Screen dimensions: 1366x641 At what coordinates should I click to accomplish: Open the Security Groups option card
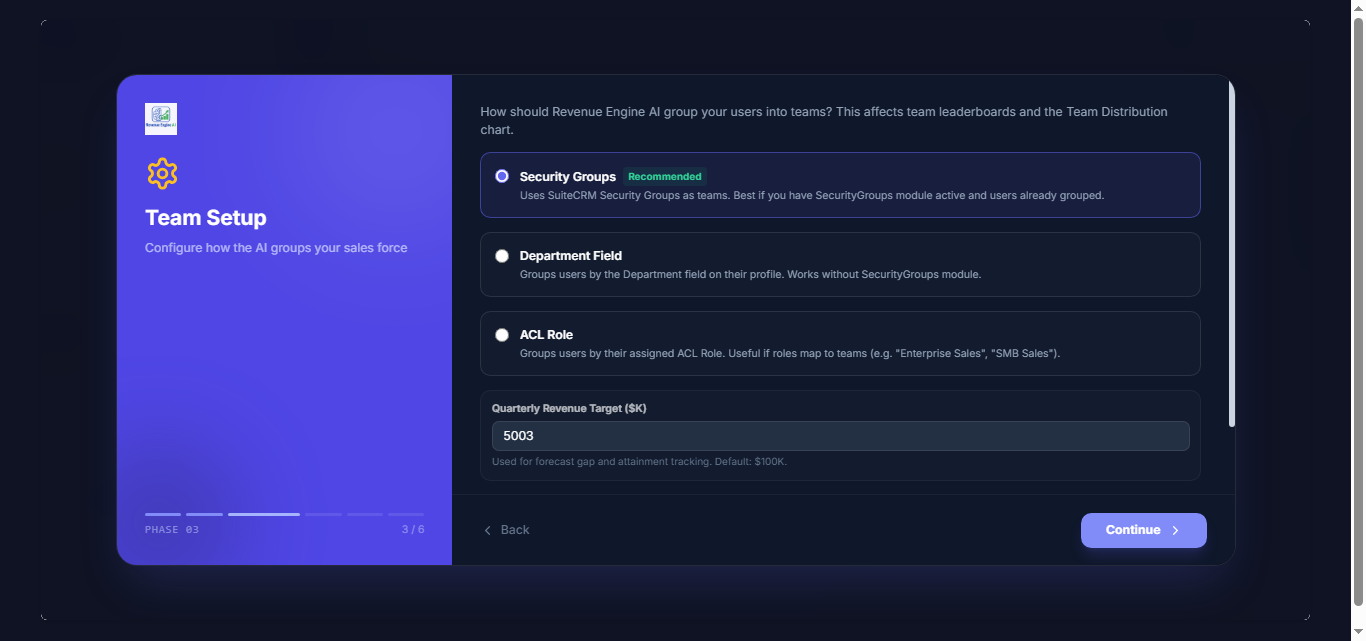[840, 185]
